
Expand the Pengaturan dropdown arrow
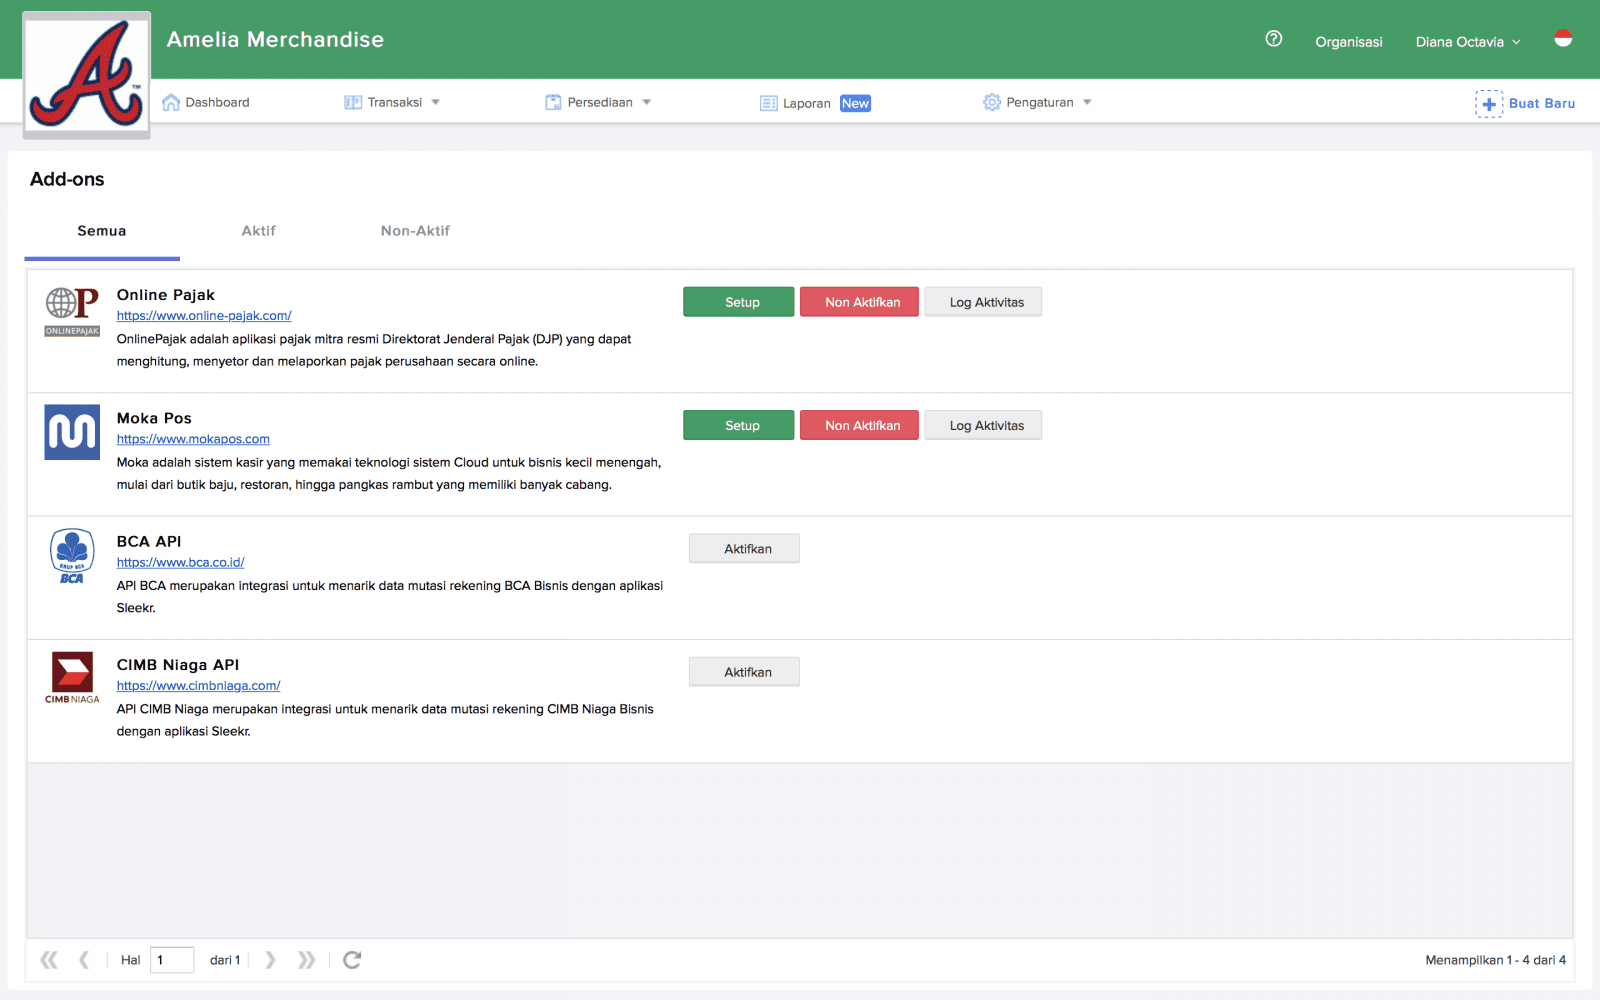1087,102
